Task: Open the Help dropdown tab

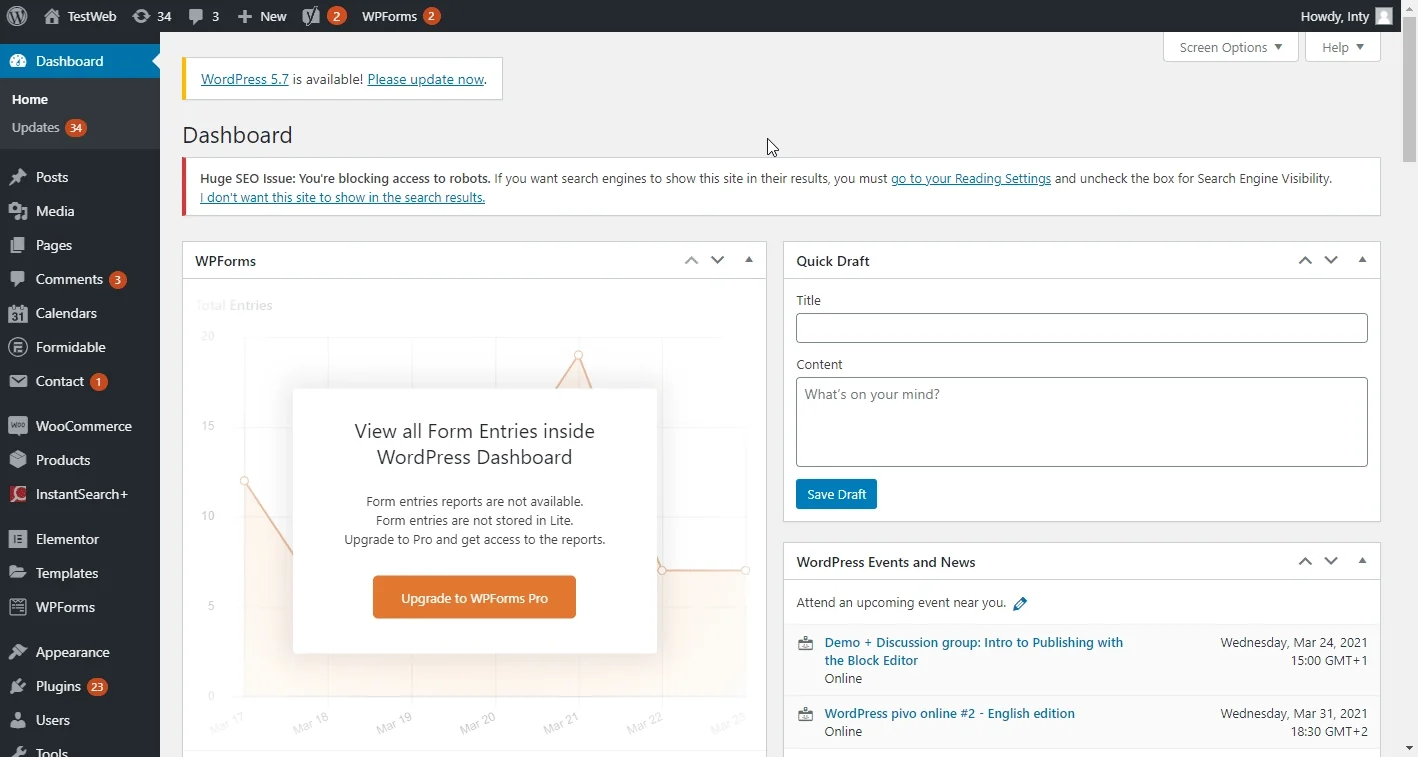Action: point(1343,47)
